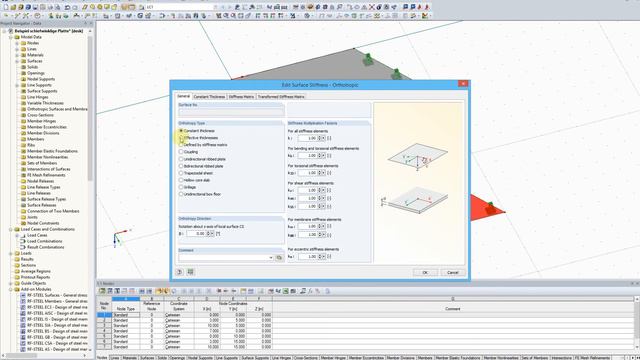Confirm dialog with OK button
Image resolution: width=640 pixels, height=360 pixels.
(425, 272)
